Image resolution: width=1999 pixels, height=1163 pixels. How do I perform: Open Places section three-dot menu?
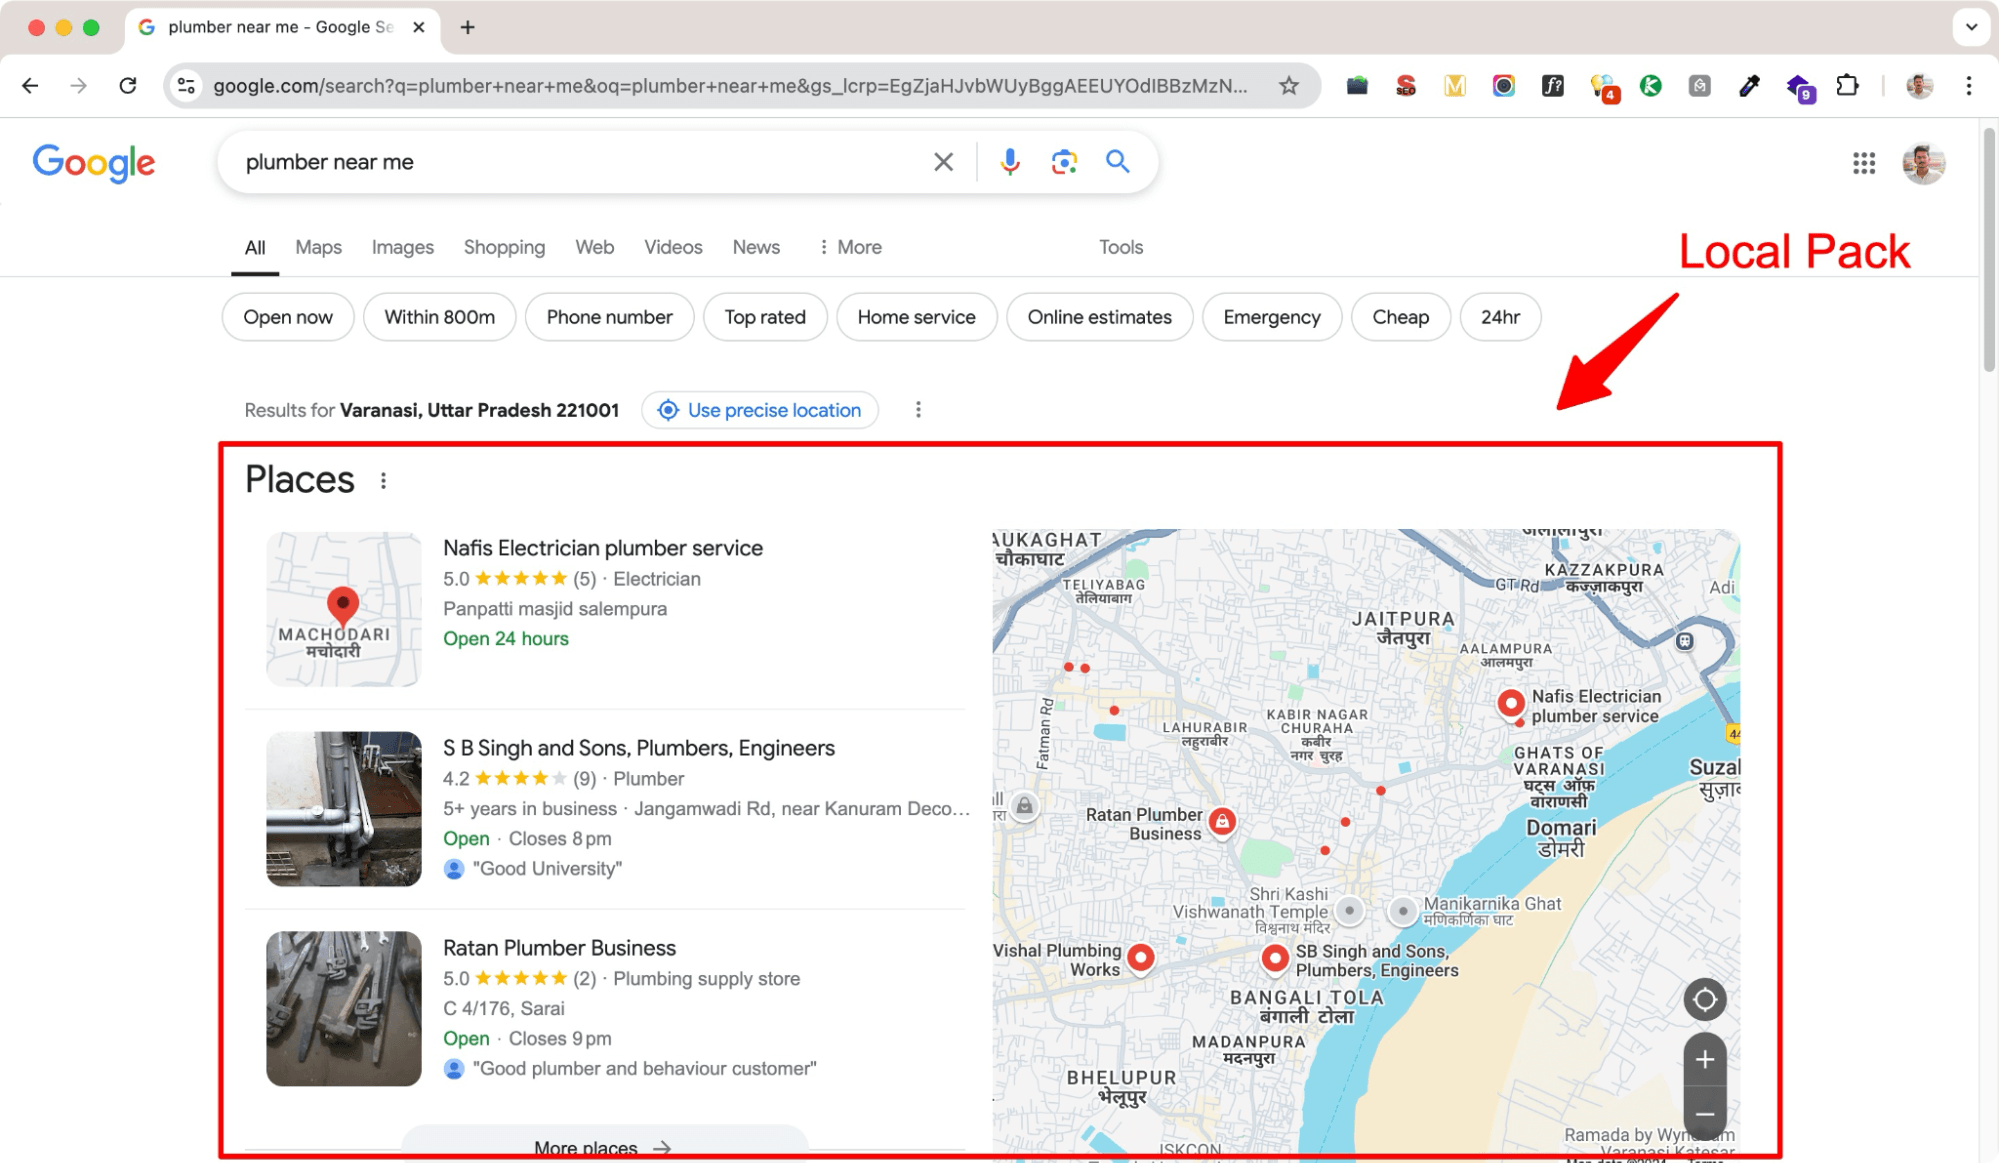coord(383,481)
